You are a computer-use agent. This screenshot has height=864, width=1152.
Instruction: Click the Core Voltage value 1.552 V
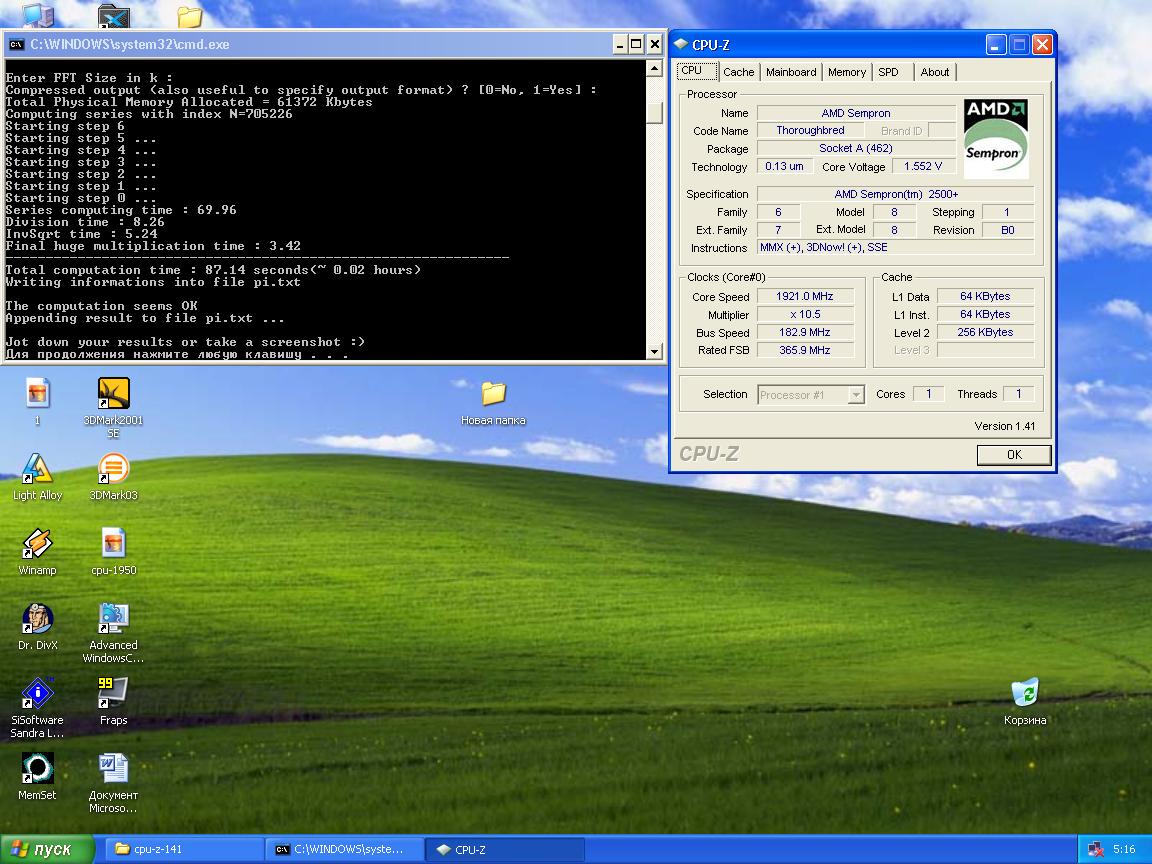point(924,166)
